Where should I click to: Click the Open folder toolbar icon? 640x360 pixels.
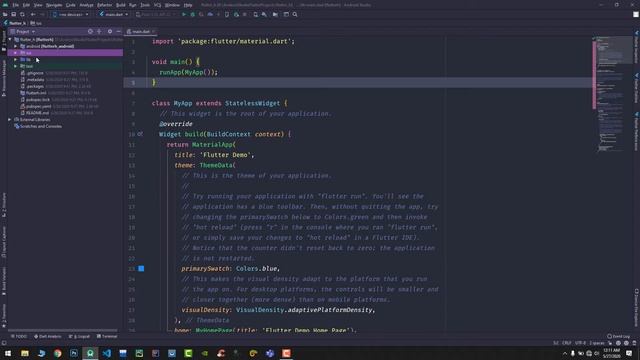(5, 14)
